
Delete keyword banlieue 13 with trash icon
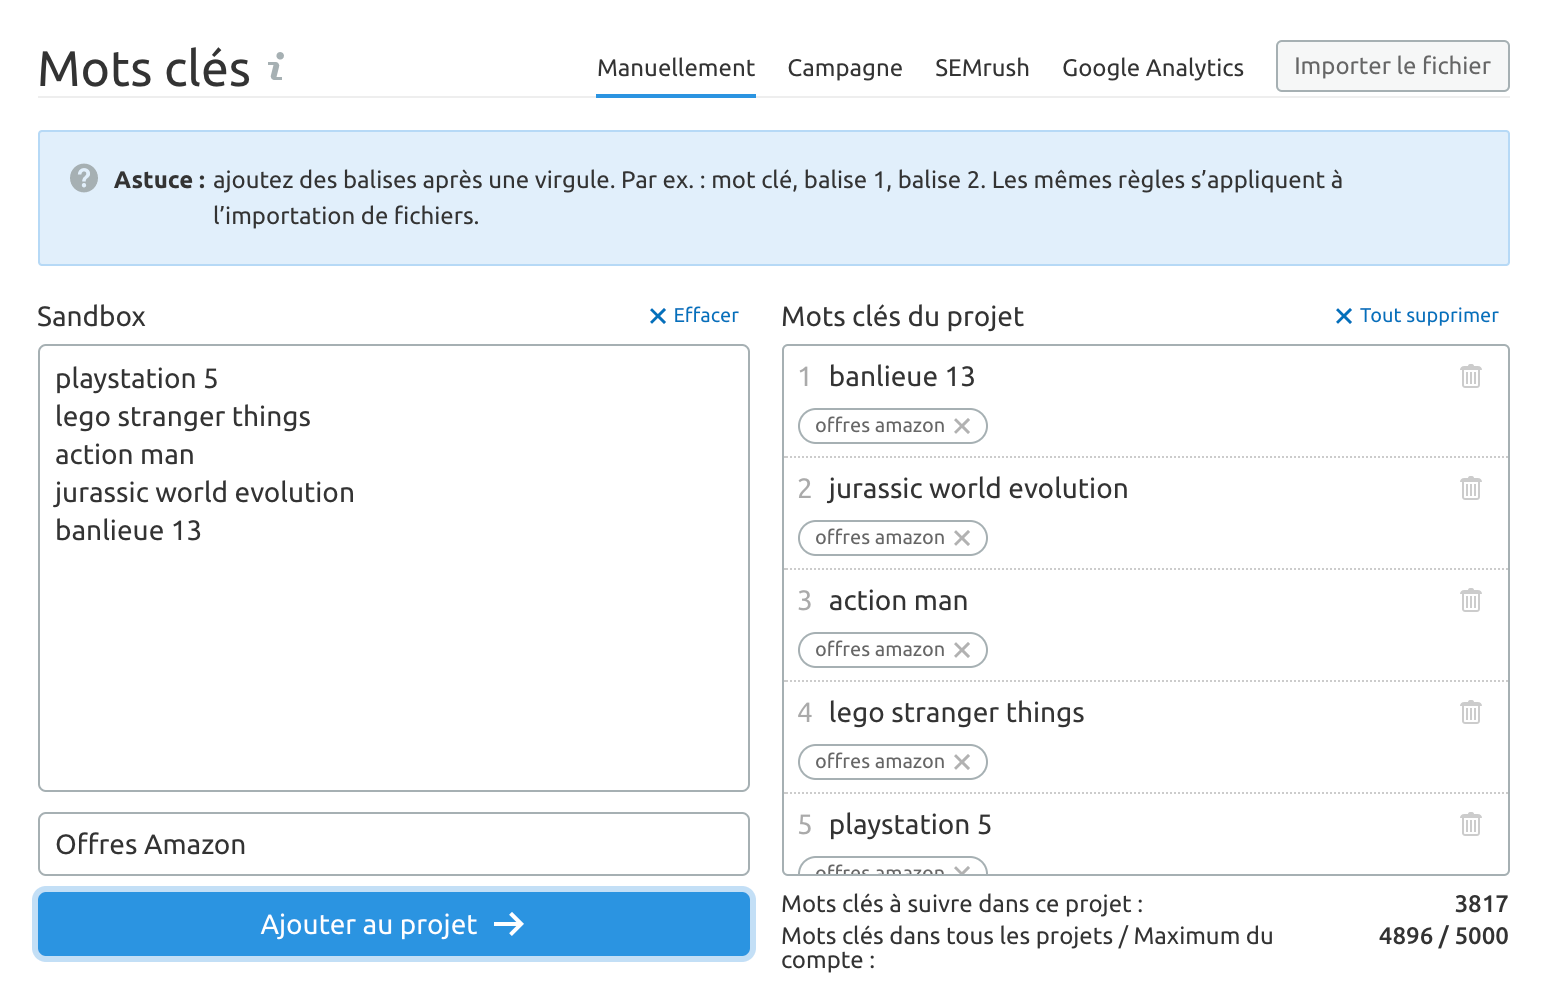click(x=1470, y=377)
